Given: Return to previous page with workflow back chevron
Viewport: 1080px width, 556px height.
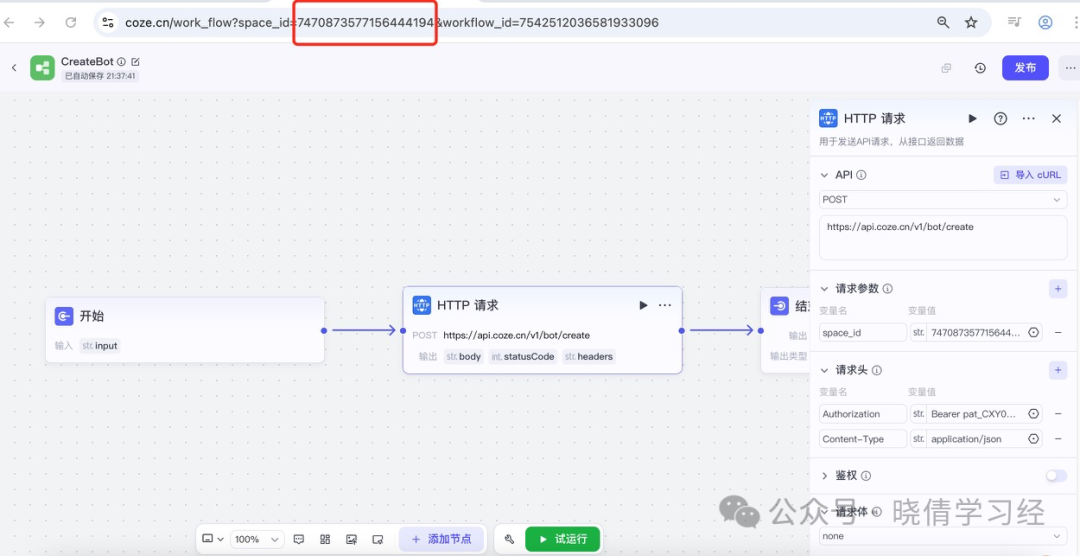Looking at the screenshot, I should coord(14,68).
